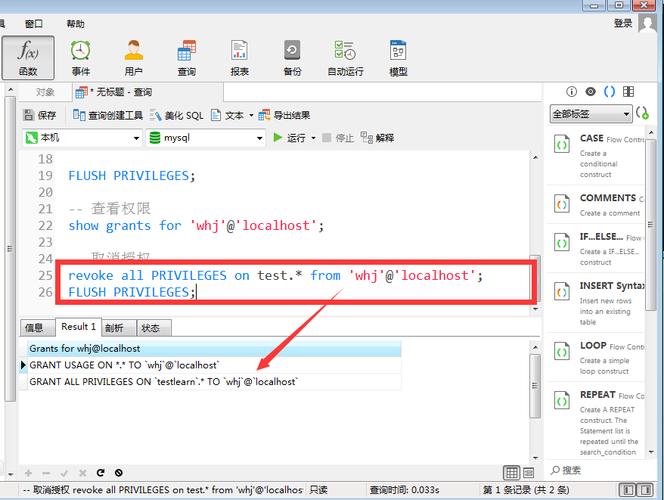Open the 查询创建工具 query builder
This screenshot has width=664, height=500.
(x=108, y=115)
